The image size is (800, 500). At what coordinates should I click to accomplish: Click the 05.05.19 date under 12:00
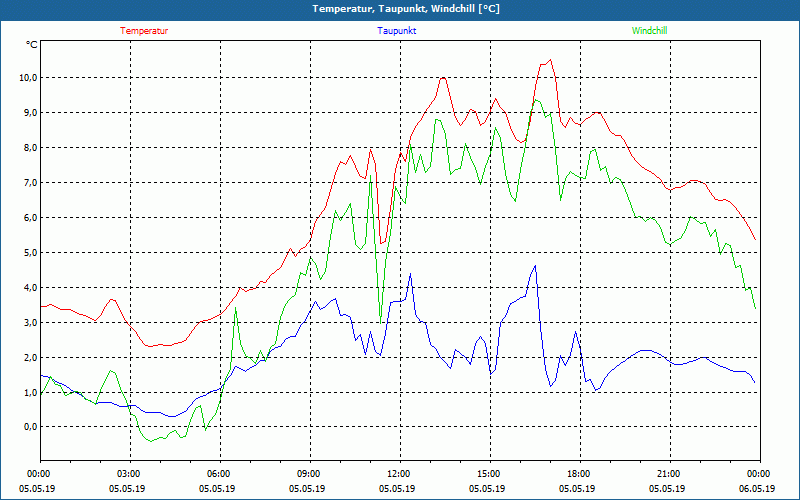(x=397, y=489)
